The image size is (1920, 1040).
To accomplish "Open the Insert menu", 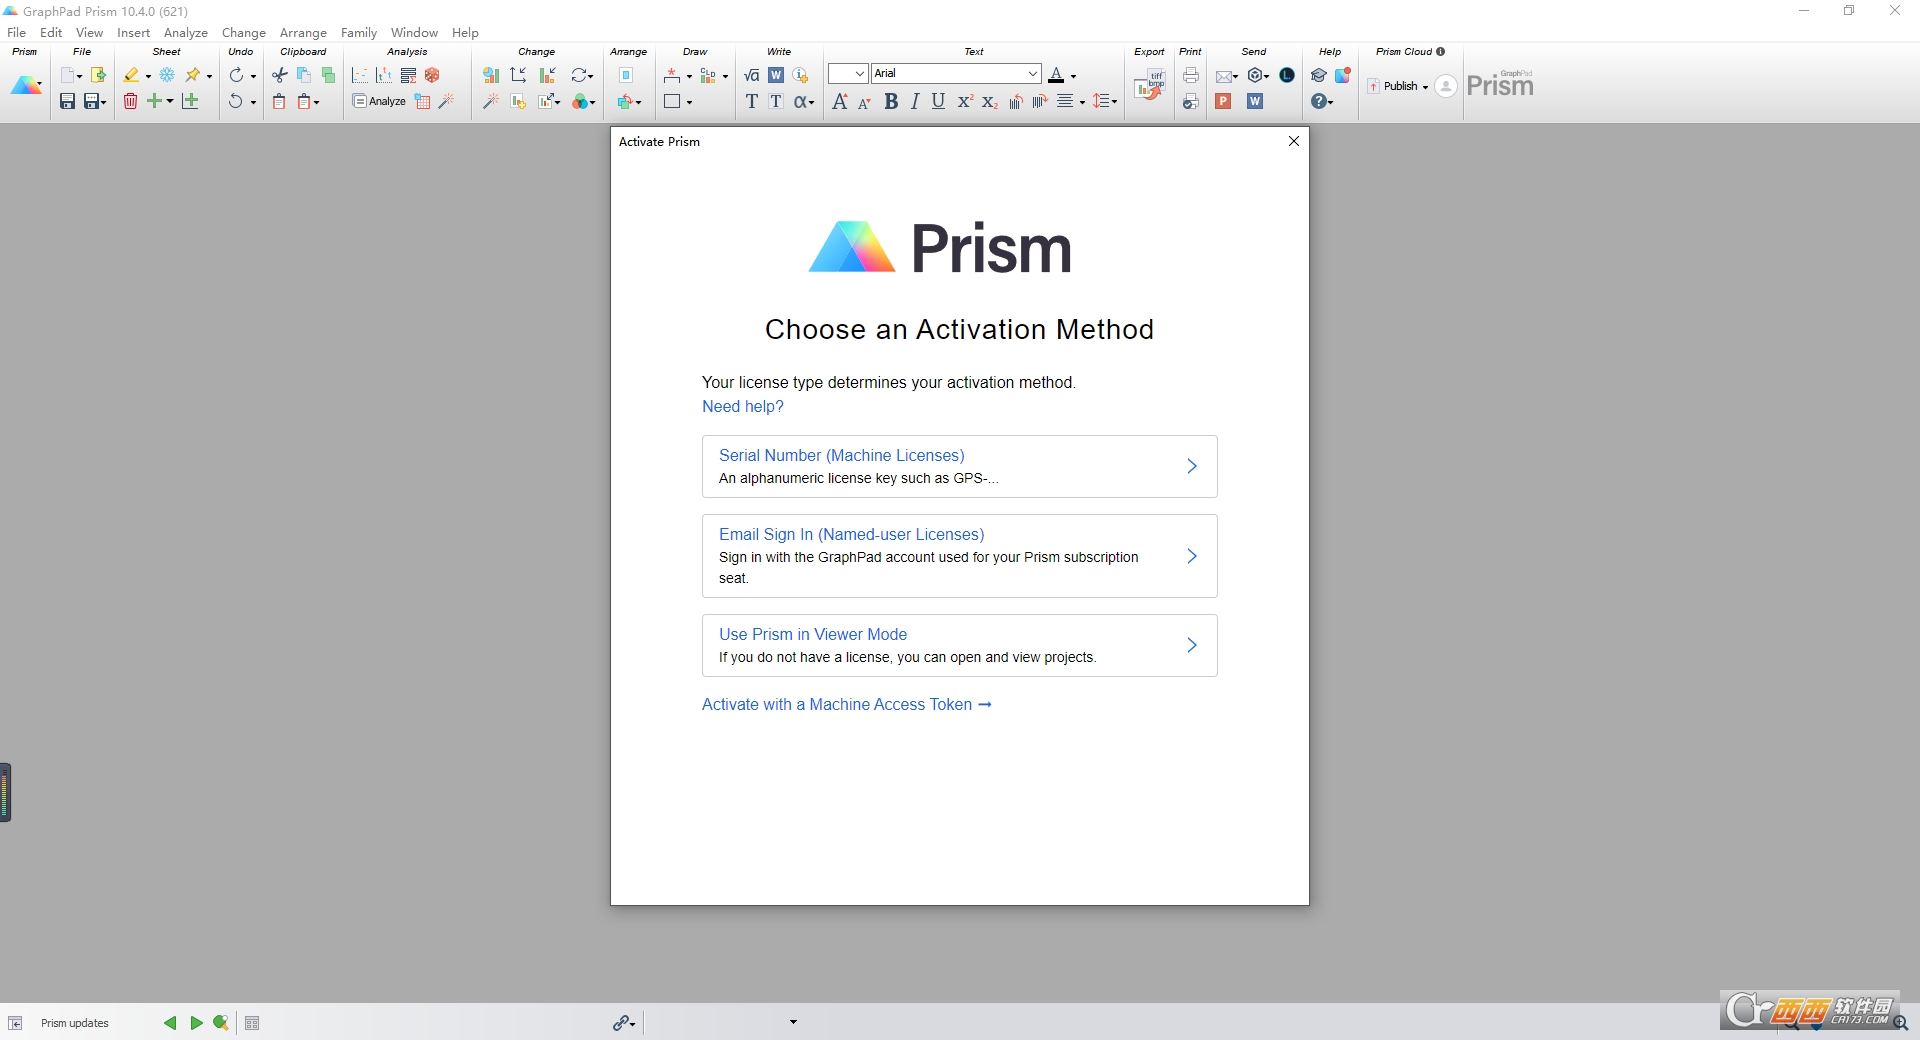I will pyautogui.click(x=133, y=32).
